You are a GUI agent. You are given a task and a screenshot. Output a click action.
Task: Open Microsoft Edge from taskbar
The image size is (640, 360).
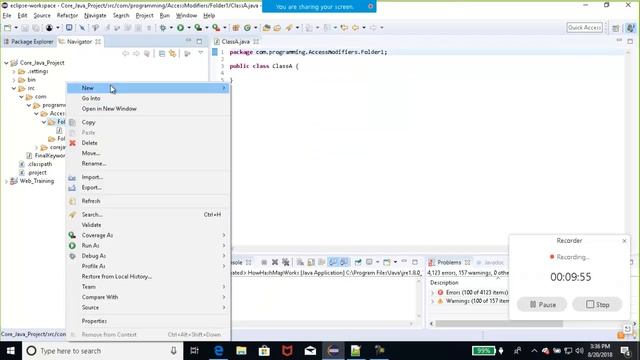tap(218, 351)
